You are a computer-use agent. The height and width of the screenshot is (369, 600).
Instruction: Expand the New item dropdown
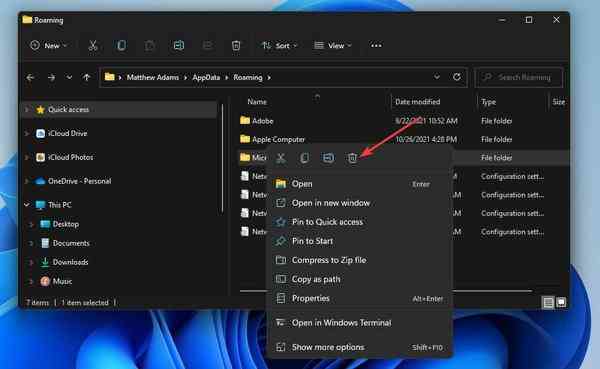[49, 46]
